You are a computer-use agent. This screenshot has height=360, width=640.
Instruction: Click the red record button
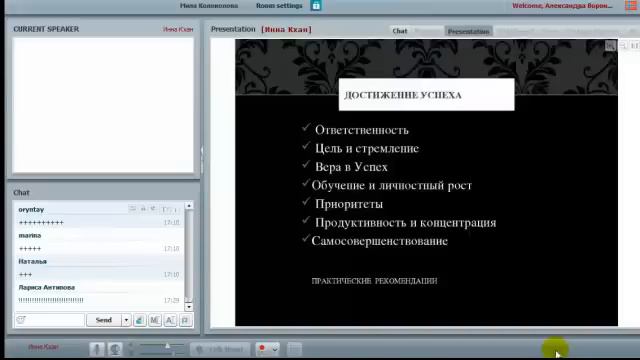coord(262,348)
